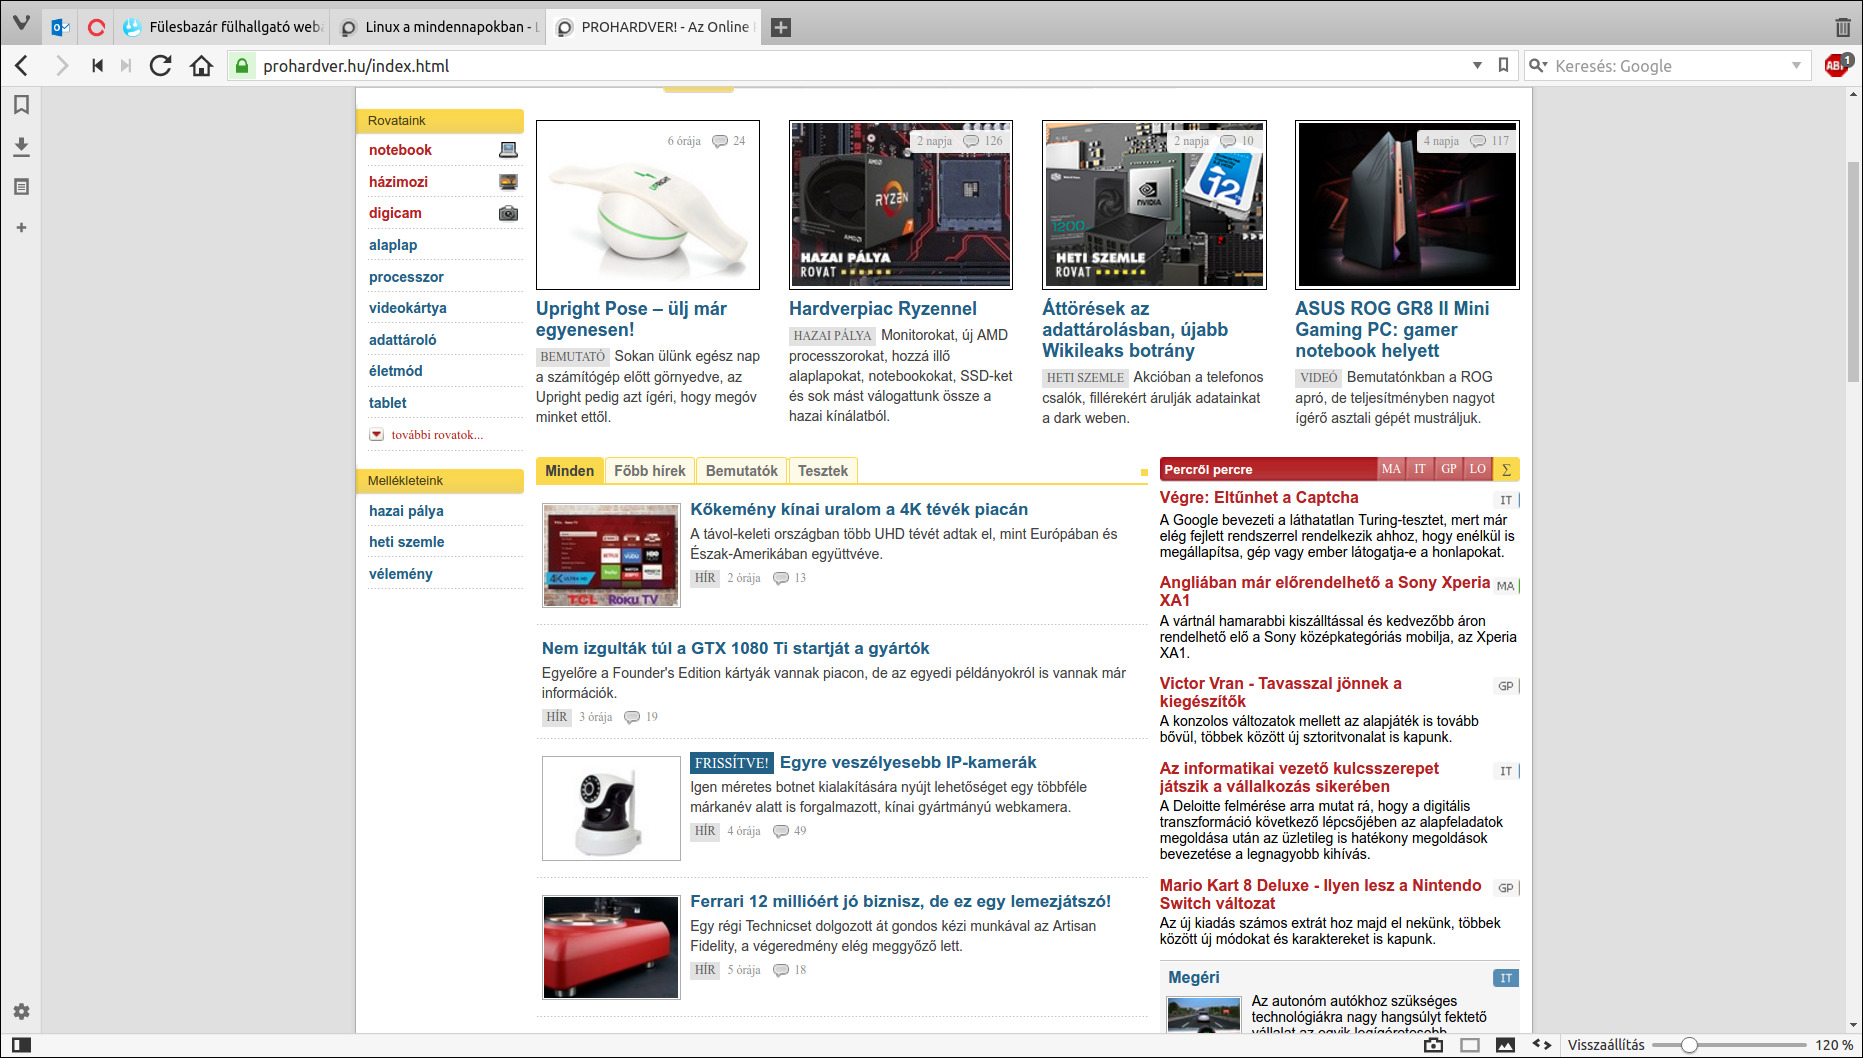Click the IT tag beside Megéri

click(x=1506, y=978)
